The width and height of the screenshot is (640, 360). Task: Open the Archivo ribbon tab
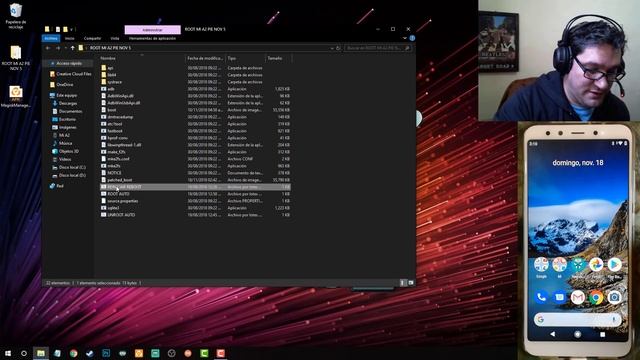click(x=51, y=38)
